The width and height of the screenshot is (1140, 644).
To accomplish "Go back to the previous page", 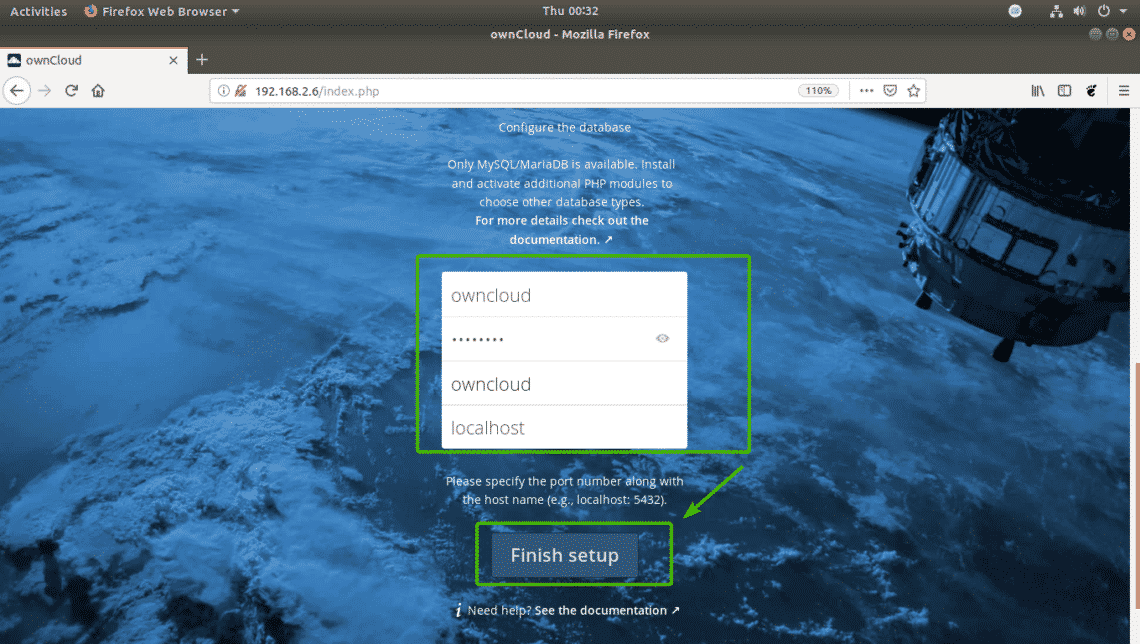I will [17, 91].
